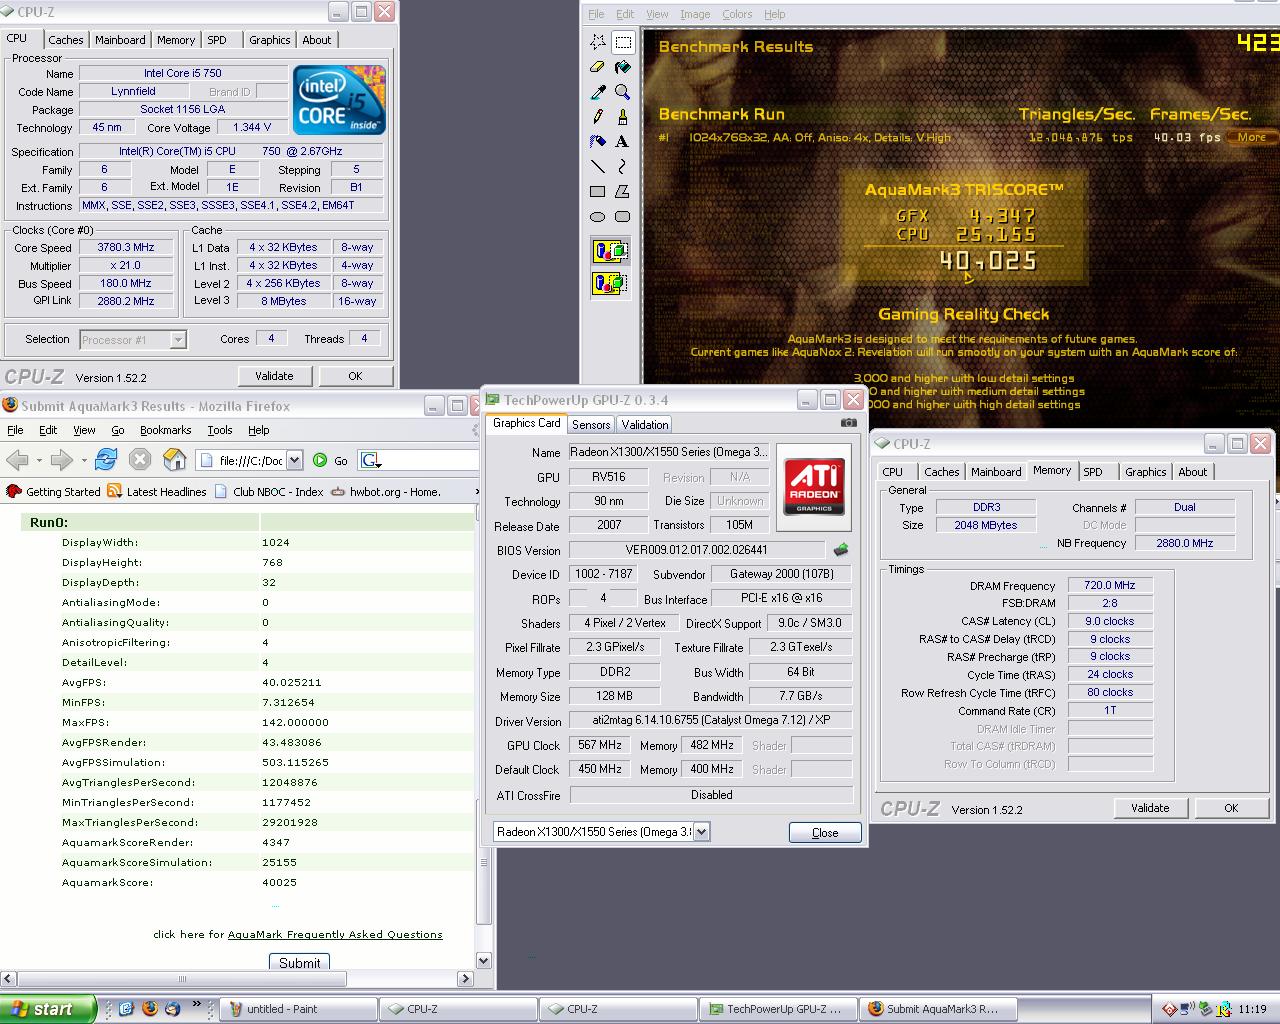Switch to TechPowerUp GPU-Z taskbar button
Image resolution: width=1280 pixels, height=1024 pixels.
click(x=777, y=1009)
